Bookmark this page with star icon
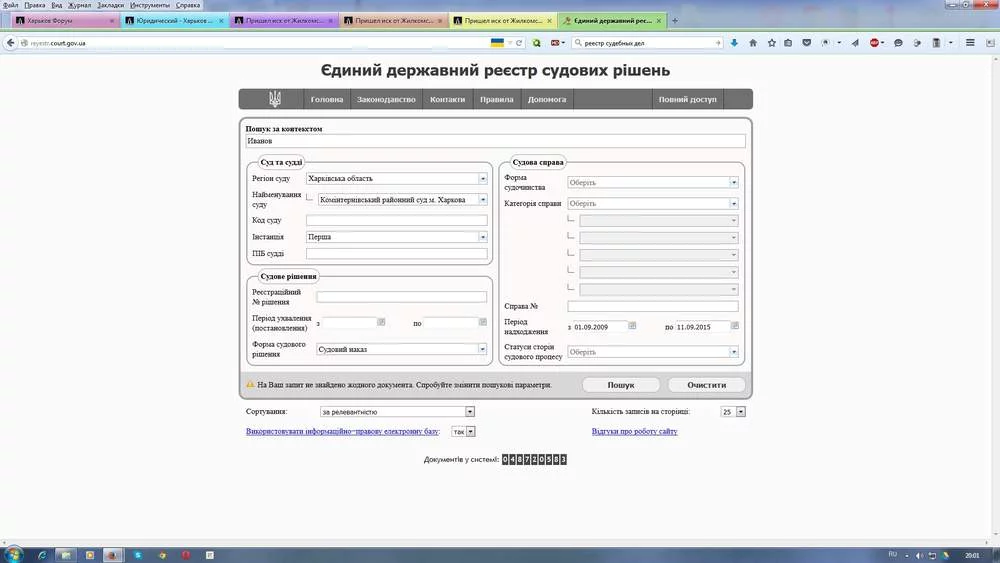This screenshot has width=1000, height=563. 772,43
